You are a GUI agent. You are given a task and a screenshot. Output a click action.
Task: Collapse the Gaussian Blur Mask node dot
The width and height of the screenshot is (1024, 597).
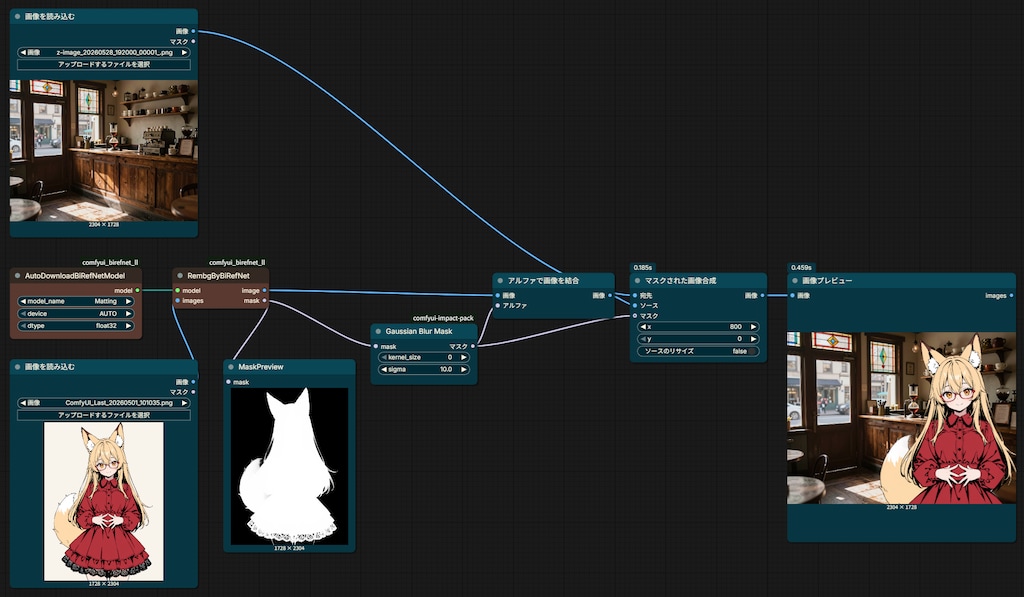[378, 331]
